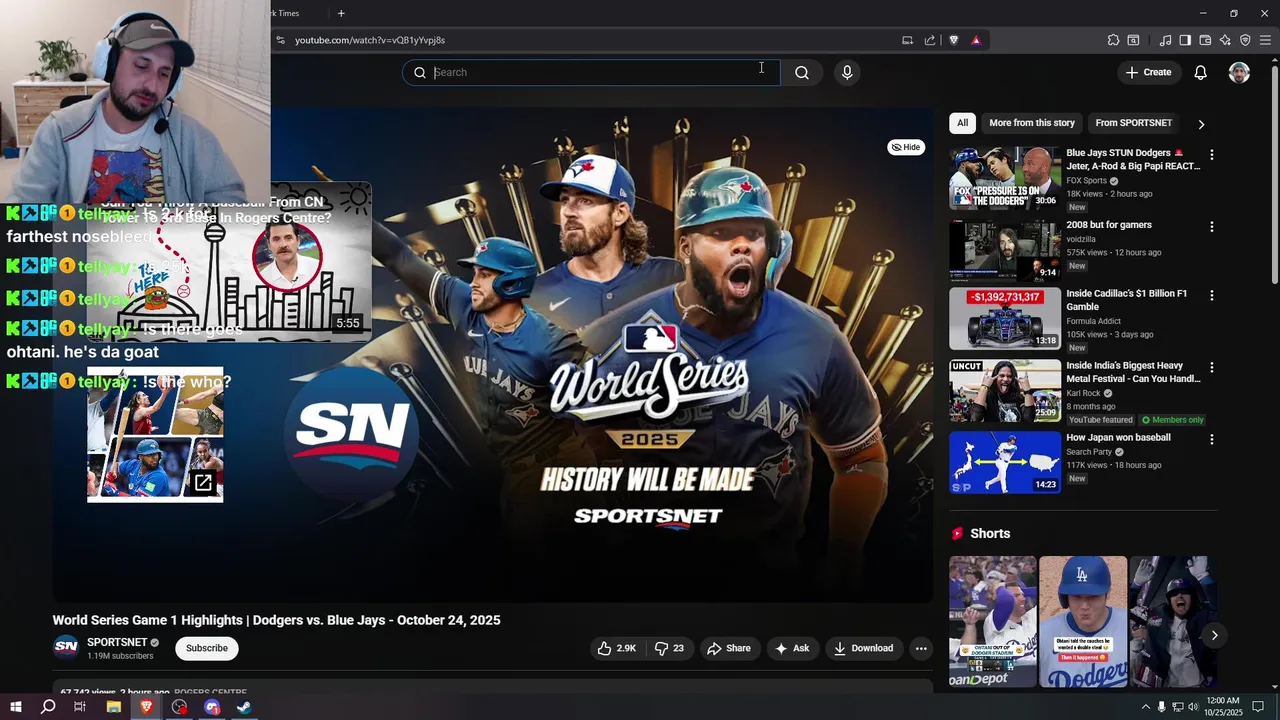
Task: Click the Download button
Action: pyautogui.click(x=864, y=648)
